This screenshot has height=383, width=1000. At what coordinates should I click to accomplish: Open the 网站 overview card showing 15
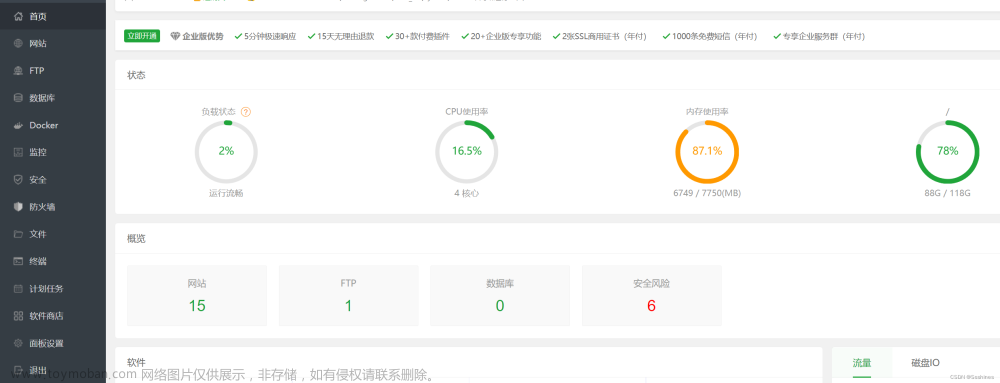click(197, 296)
